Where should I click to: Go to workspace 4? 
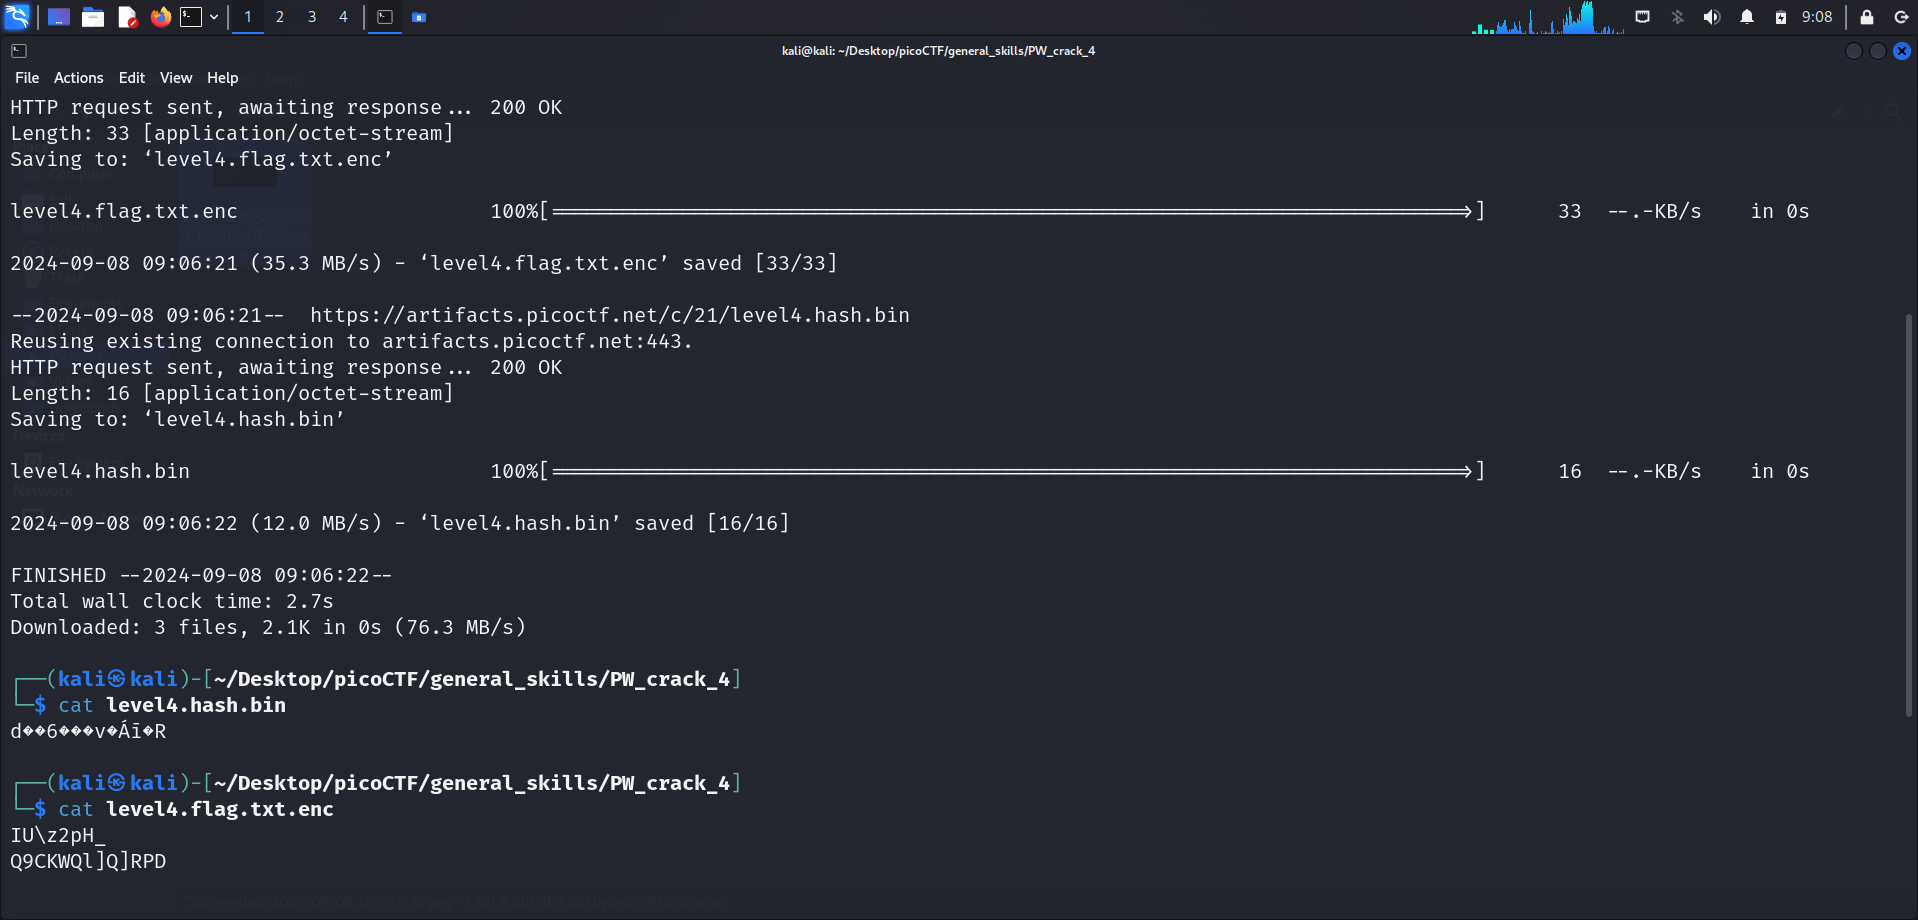tap(343, 17)
